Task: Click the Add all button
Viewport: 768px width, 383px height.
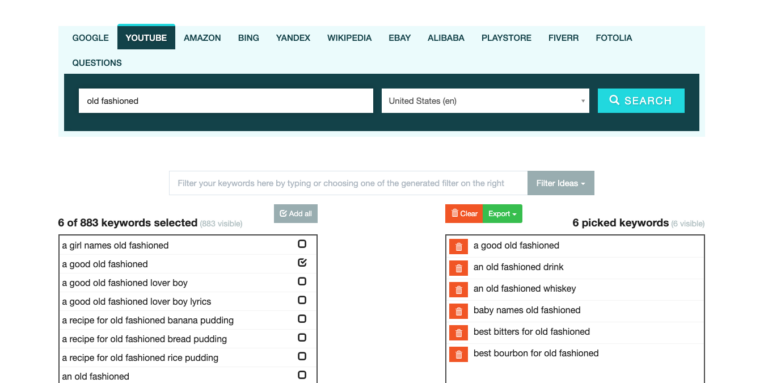Action: (296, 214)
